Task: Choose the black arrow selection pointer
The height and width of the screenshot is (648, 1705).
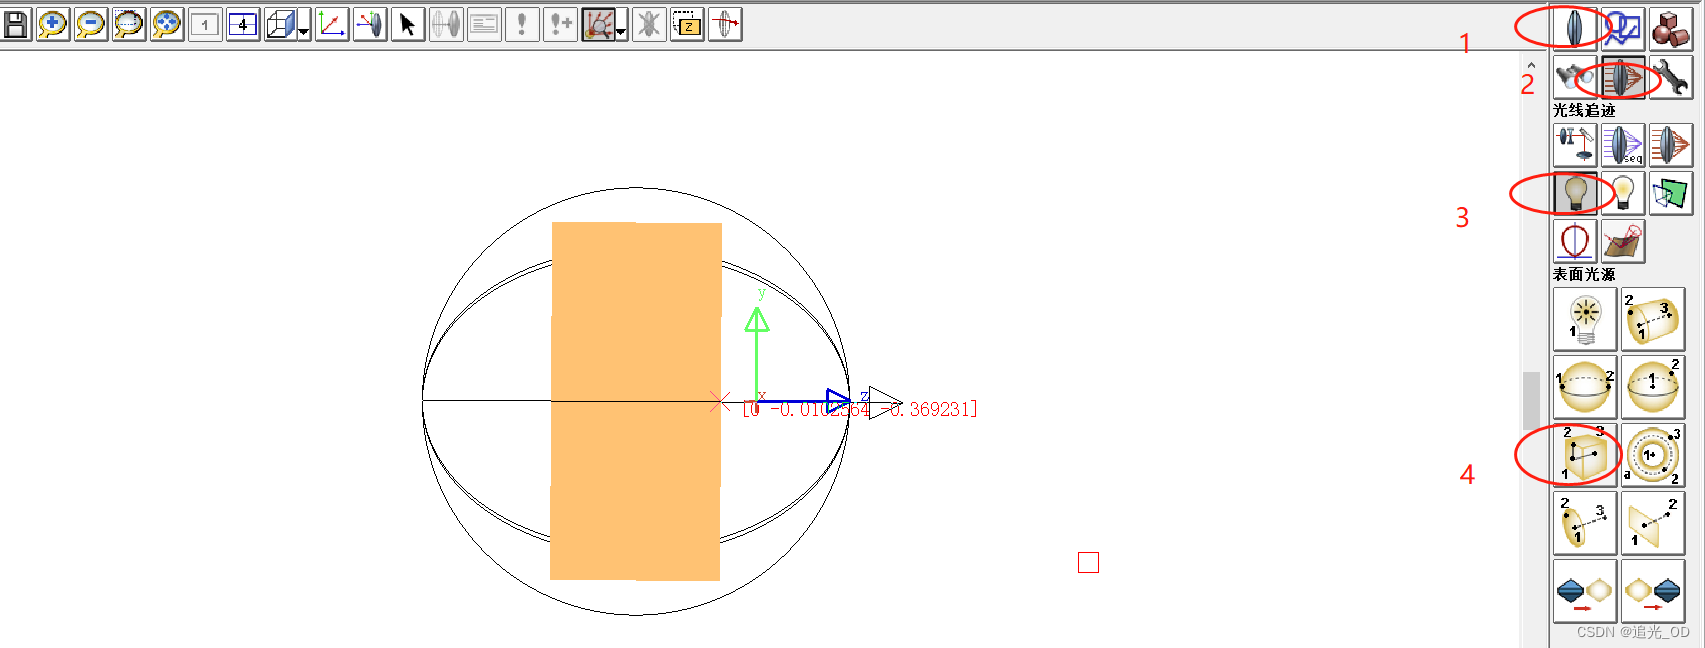Action: click(x=408, y=24)
